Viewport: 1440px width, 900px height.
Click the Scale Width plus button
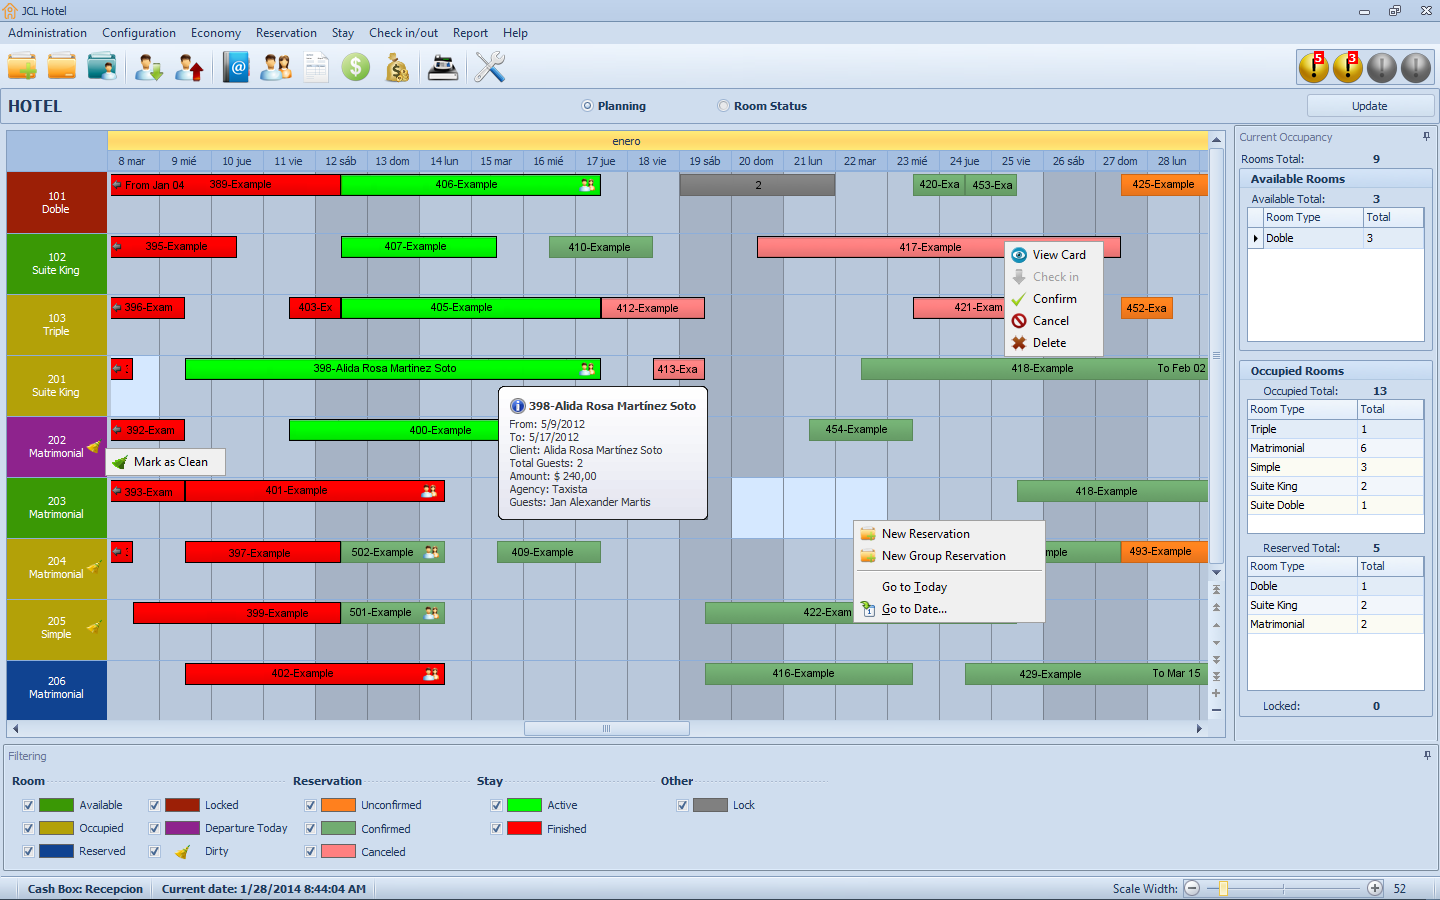[1375, 888]
